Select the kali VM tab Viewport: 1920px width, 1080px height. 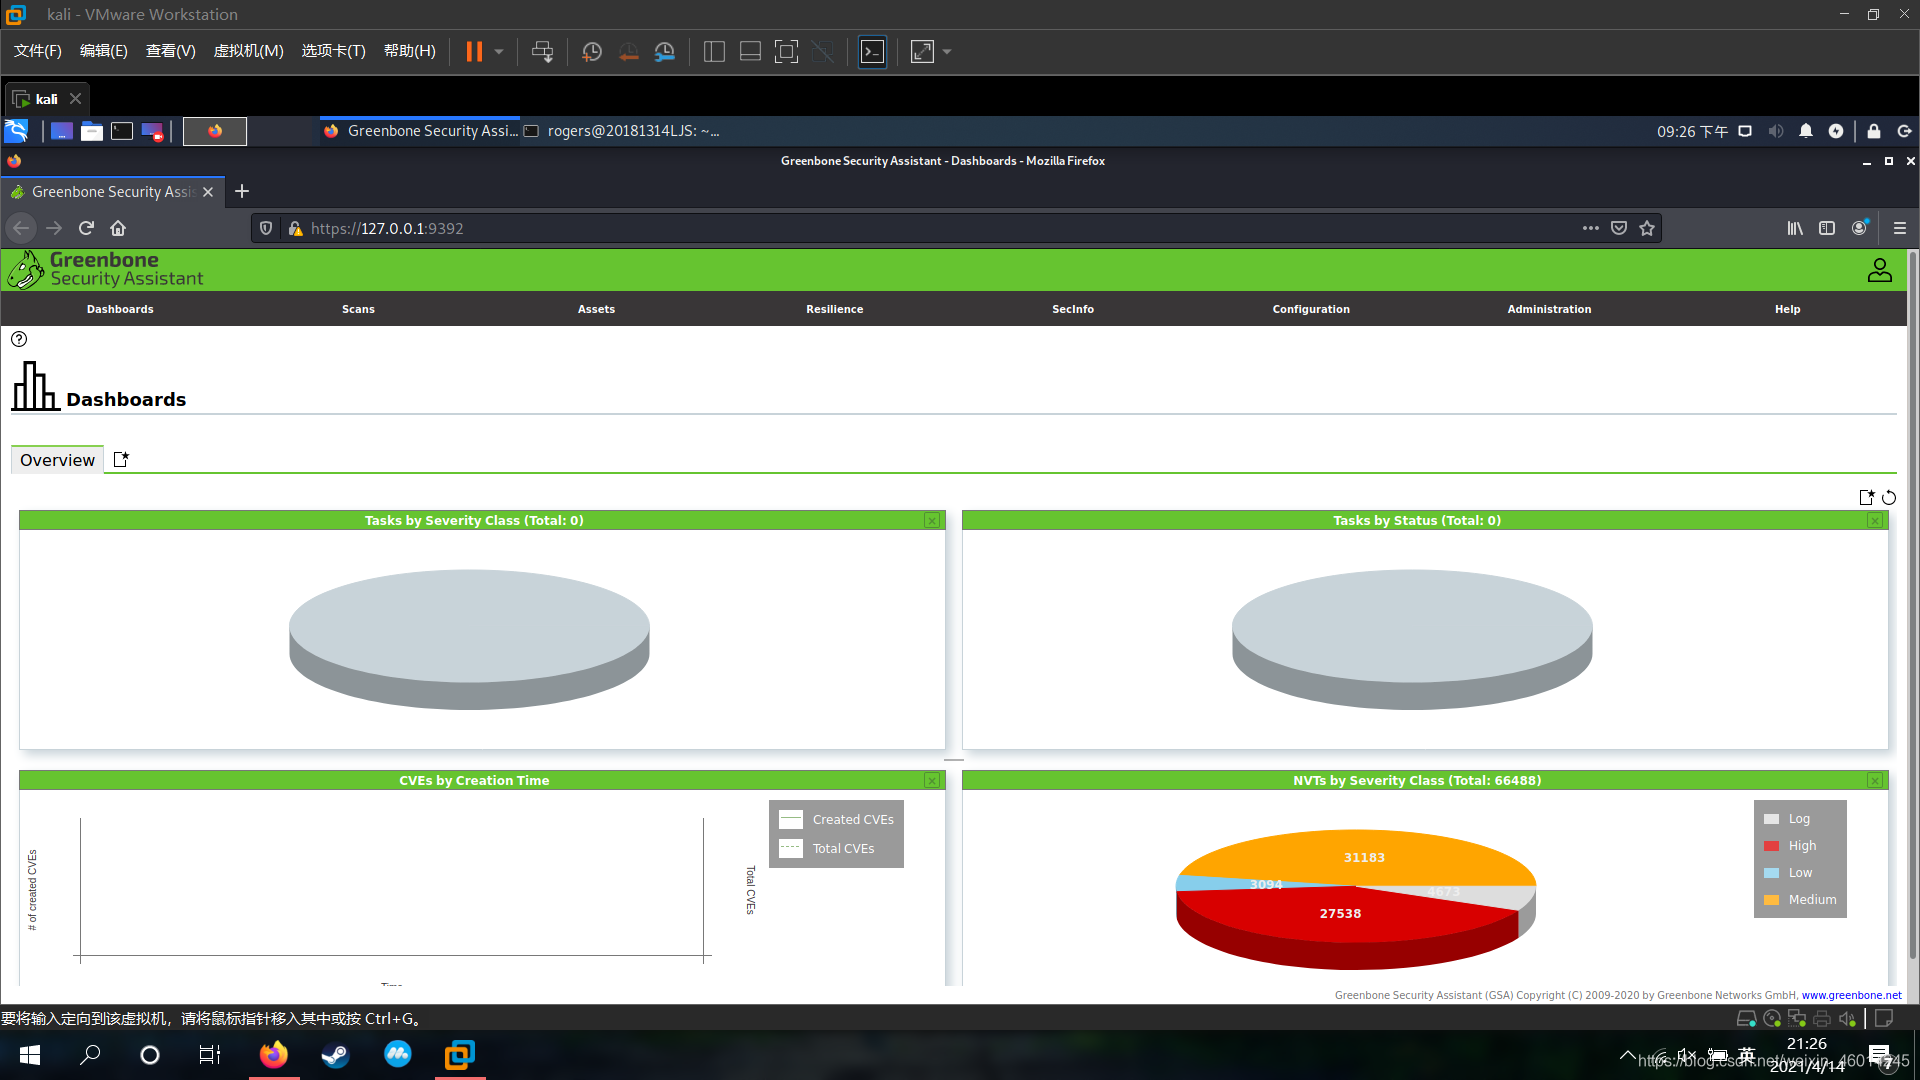(x=46, y=99)
